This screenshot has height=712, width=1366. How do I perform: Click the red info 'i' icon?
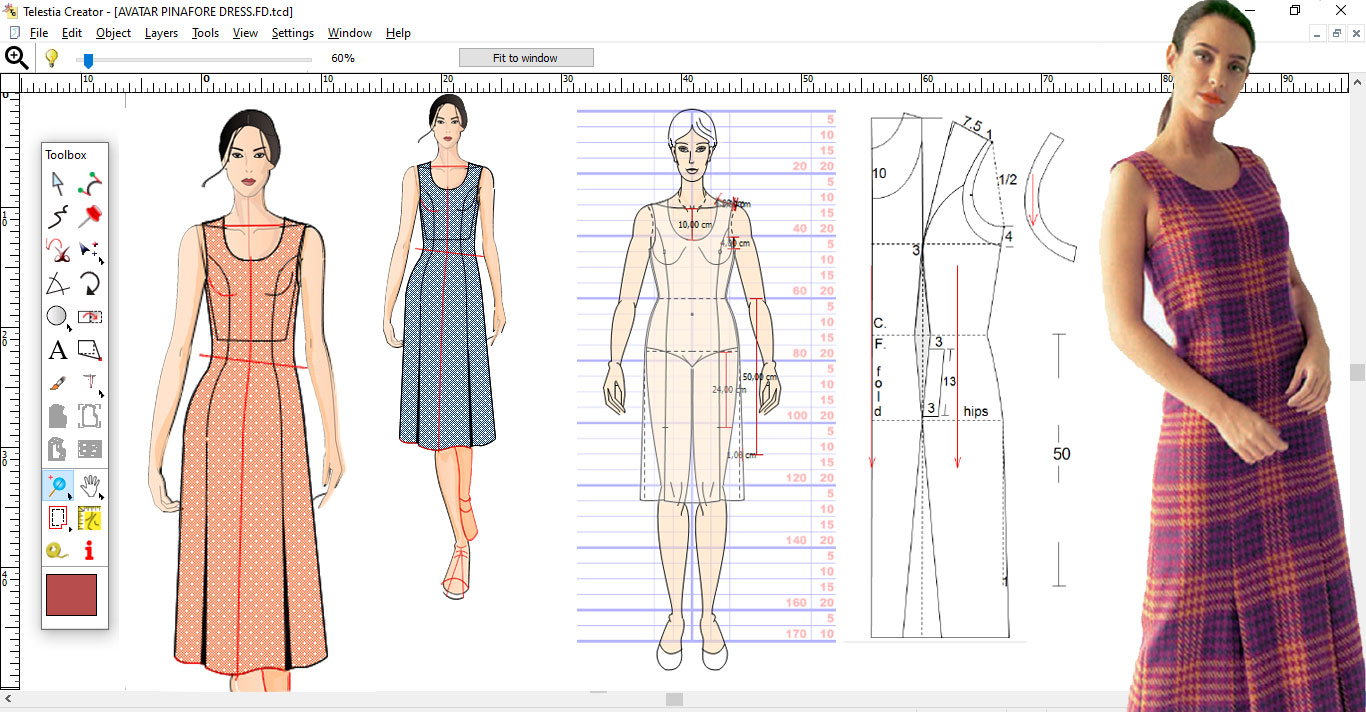(x=90, y=551)
